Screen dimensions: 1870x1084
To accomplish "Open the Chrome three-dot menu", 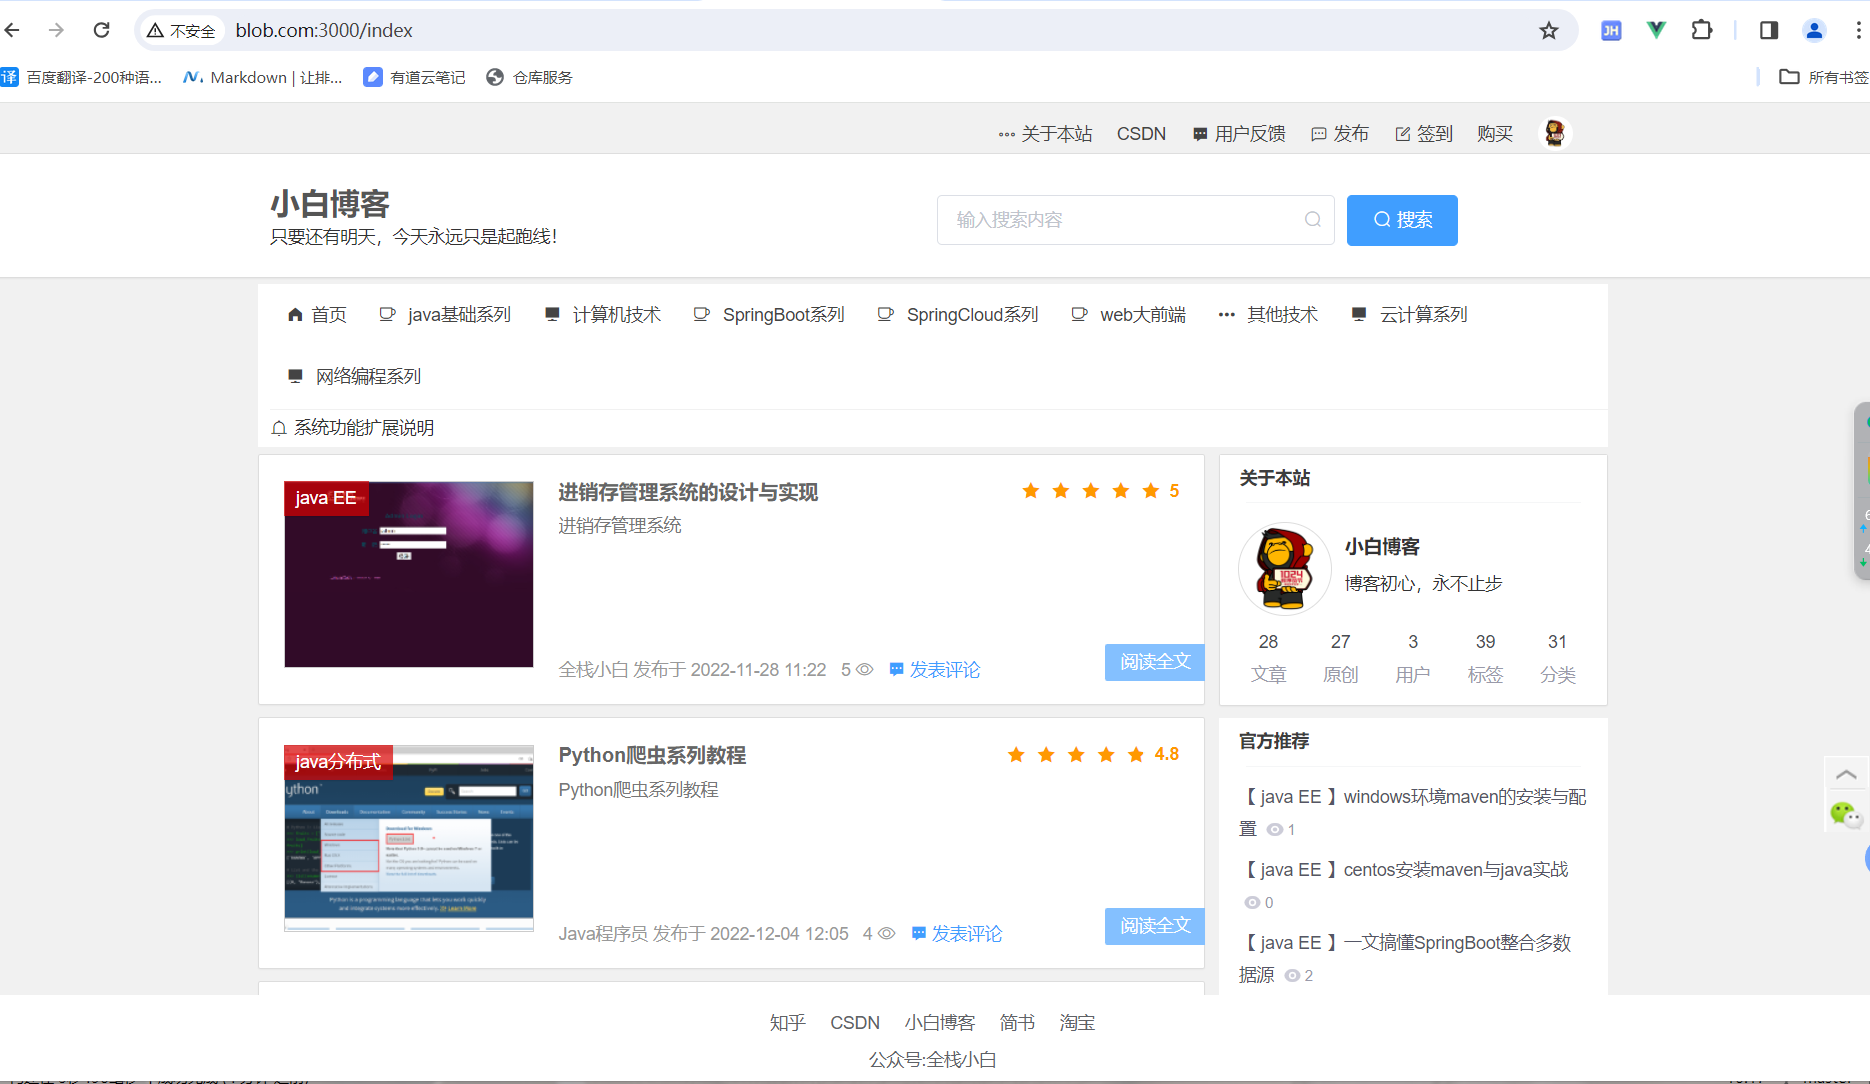I will (x=1858, y=30).
